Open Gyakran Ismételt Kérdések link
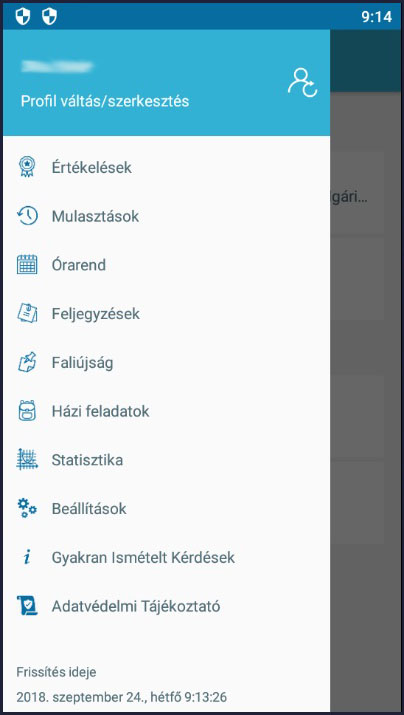 [x=166, y=558]
